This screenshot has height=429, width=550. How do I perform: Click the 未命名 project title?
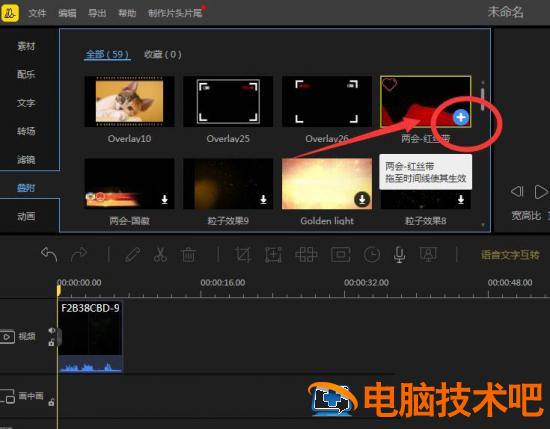[505, 12]
